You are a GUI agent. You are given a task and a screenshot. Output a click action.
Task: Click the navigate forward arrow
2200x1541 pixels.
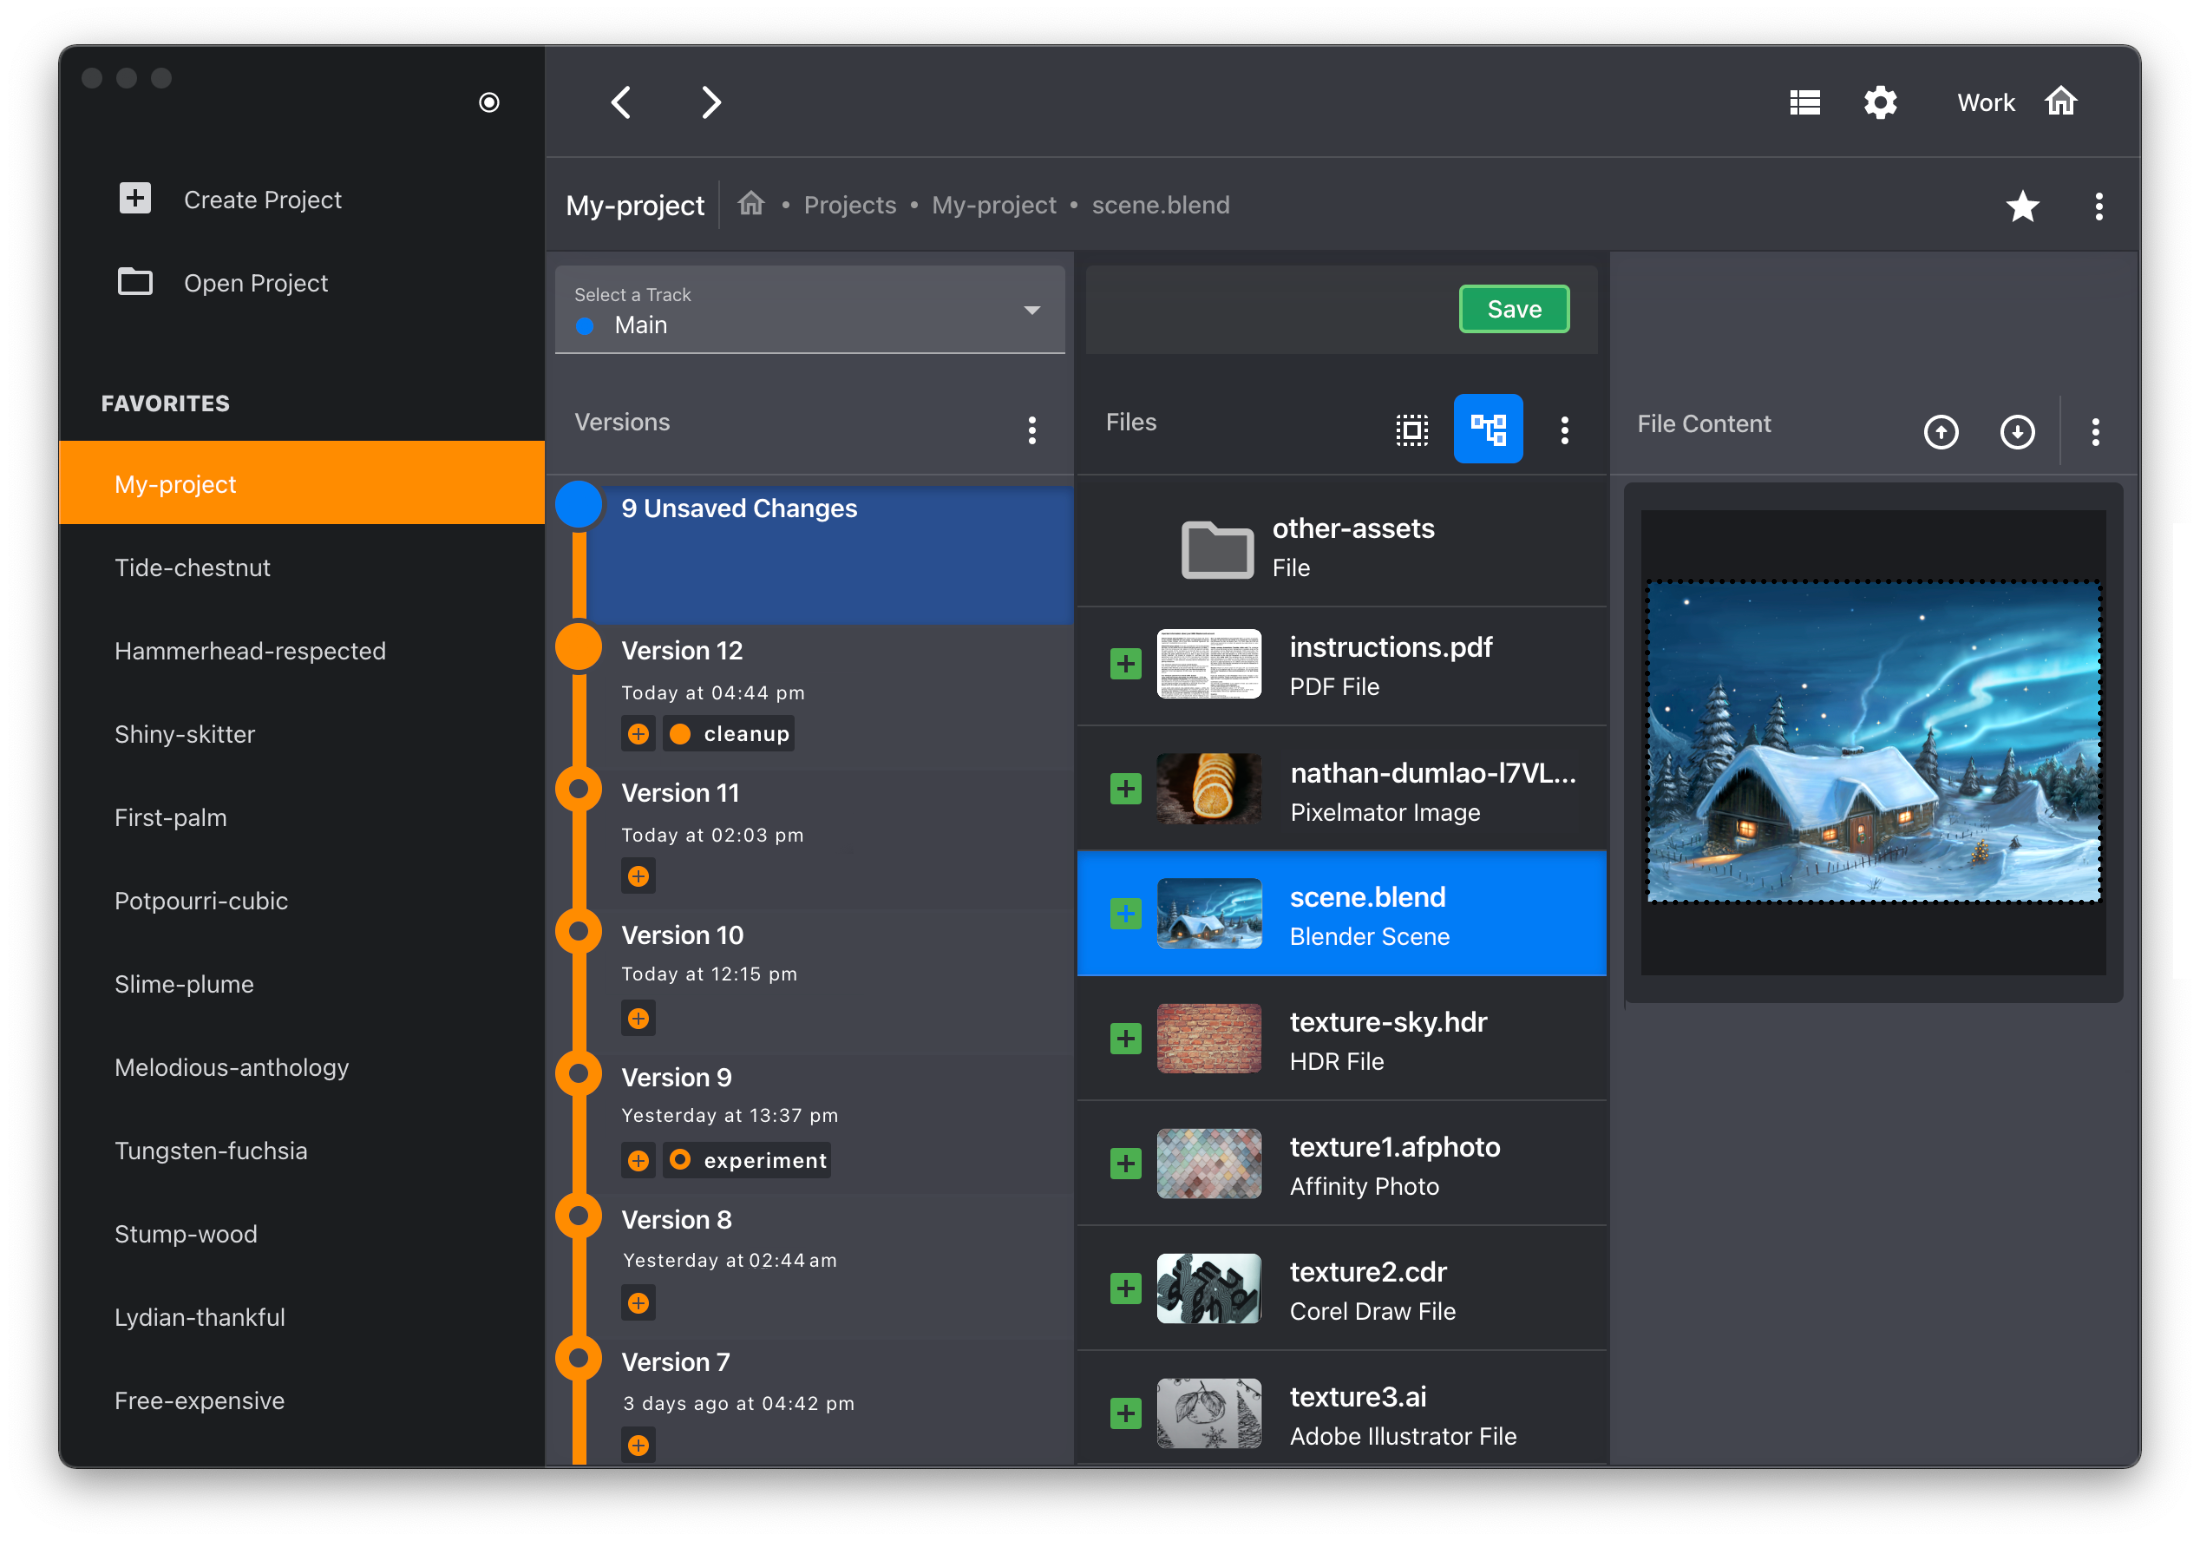(710, 102)
